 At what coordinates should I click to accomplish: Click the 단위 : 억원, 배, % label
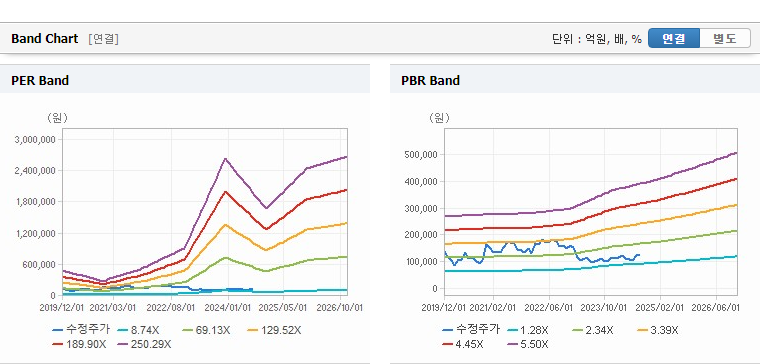[x=597, y=39]
